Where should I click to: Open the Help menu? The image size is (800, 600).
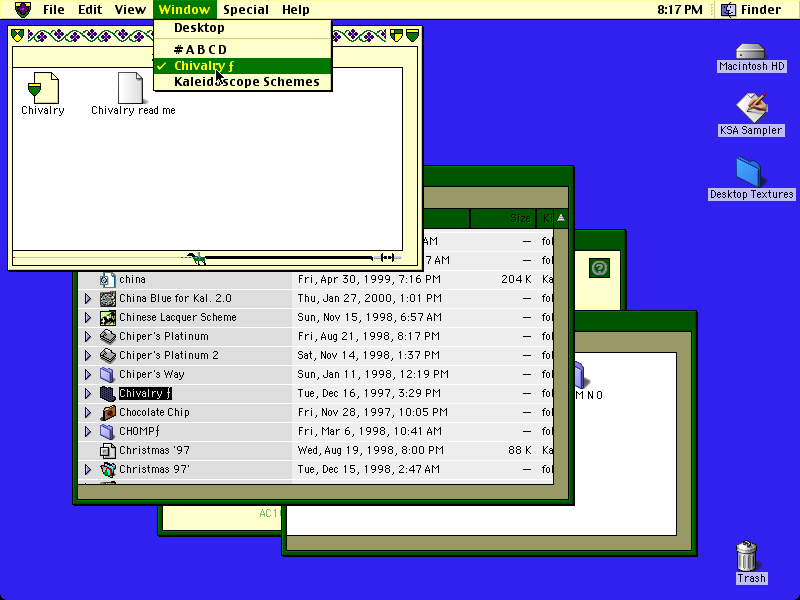click(x=295, y=10)
